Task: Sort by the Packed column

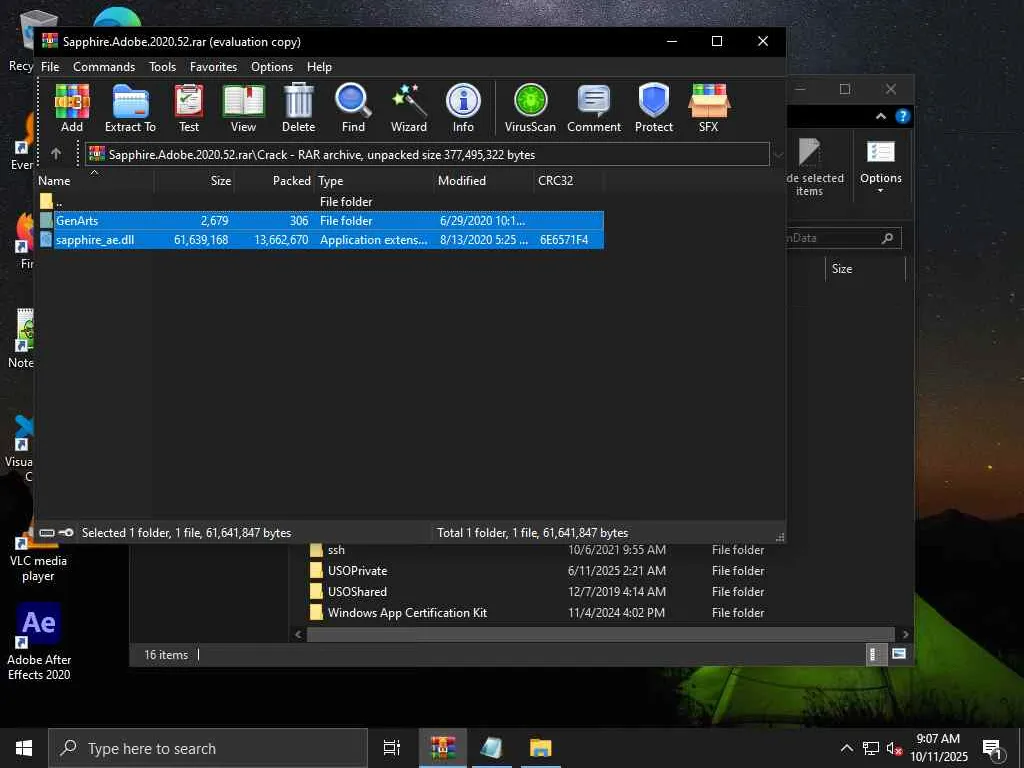Action: point(274,181)
